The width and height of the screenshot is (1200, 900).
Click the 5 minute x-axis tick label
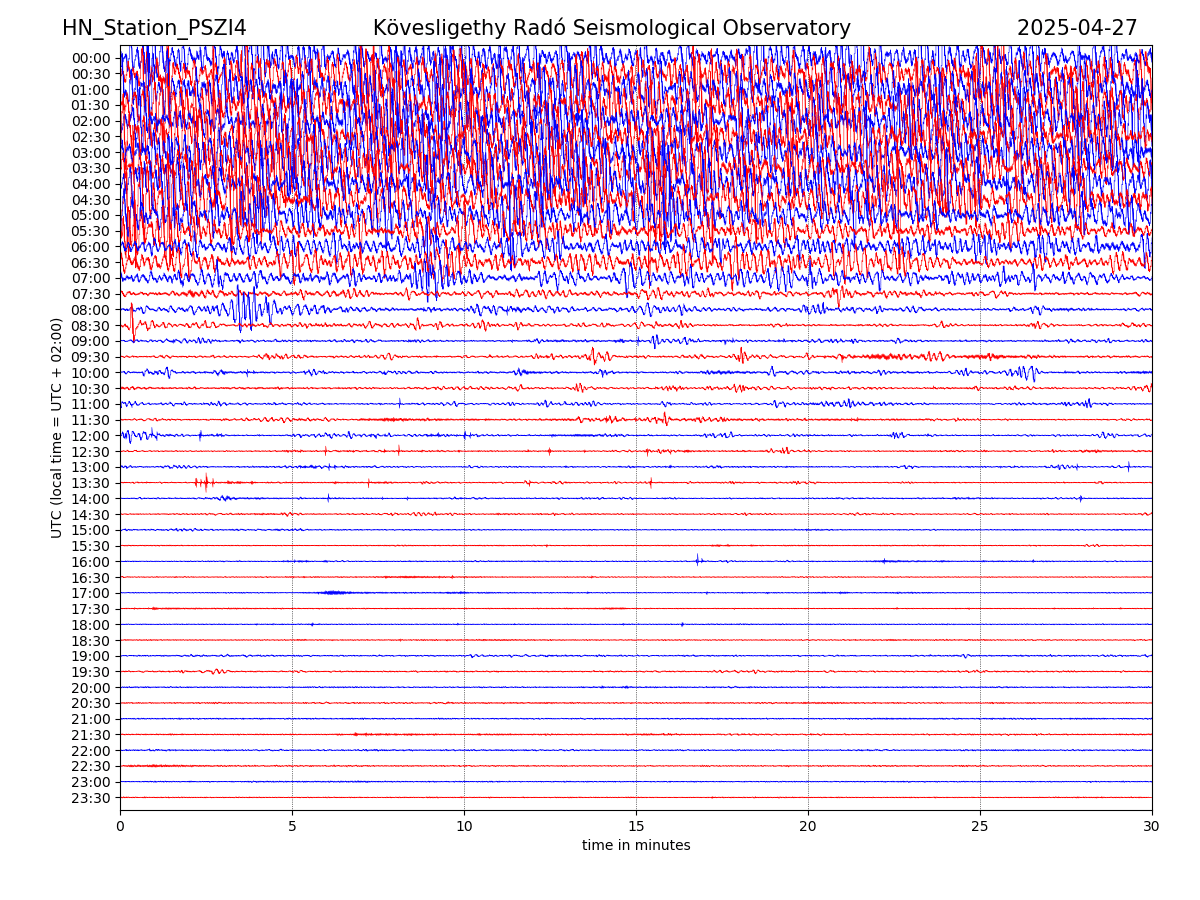click(x=292, y=827)
